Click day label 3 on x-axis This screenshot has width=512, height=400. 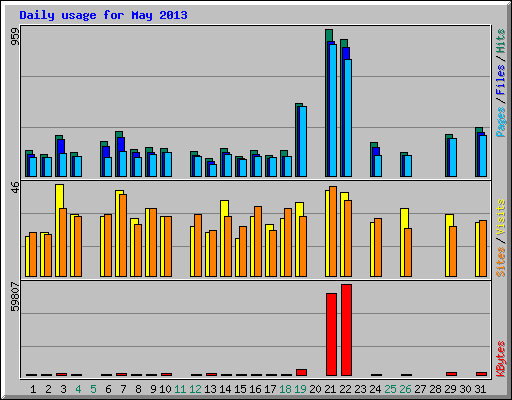pos(63,389)
